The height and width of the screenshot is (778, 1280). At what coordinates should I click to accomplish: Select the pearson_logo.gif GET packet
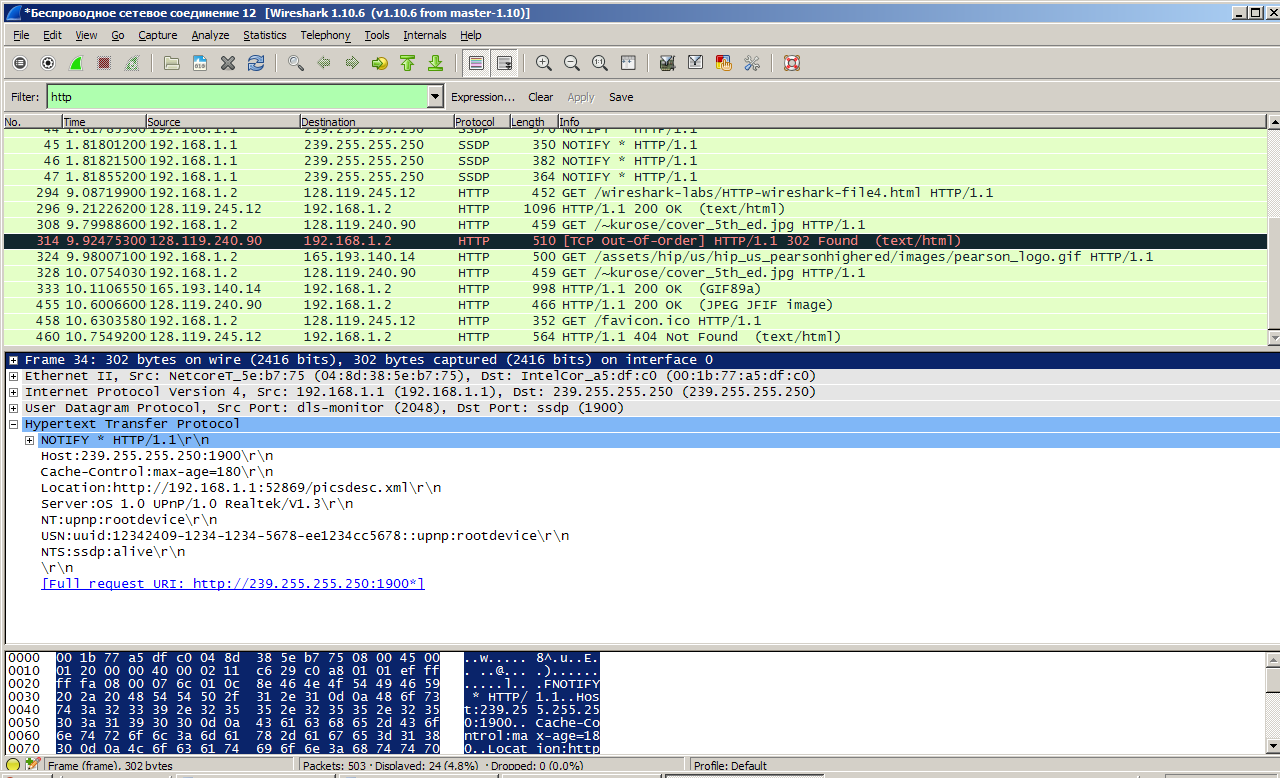[635, 257]
